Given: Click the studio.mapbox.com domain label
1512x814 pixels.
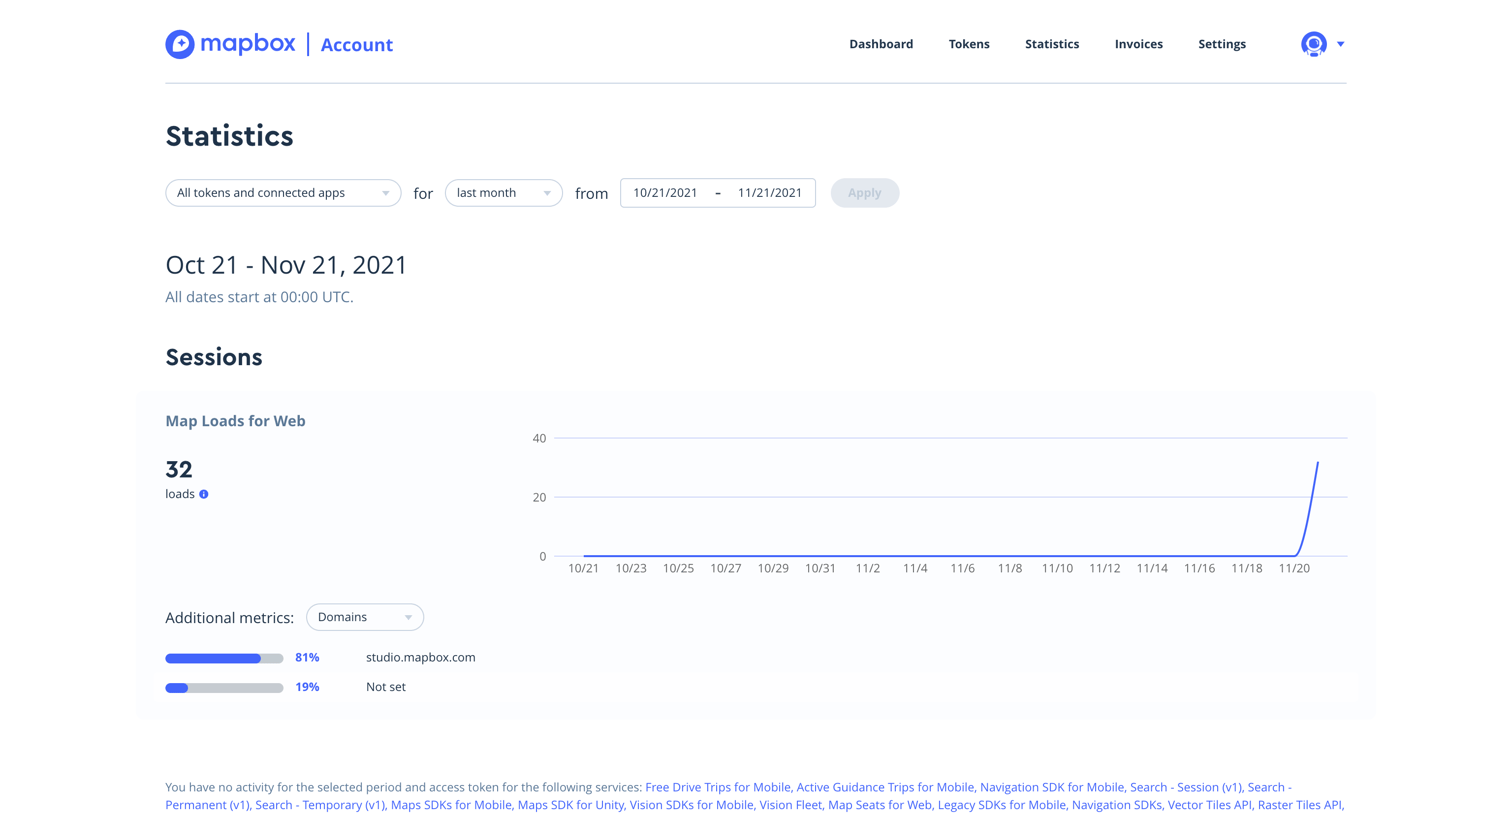Looking at the screenshot, I should 421,658.
